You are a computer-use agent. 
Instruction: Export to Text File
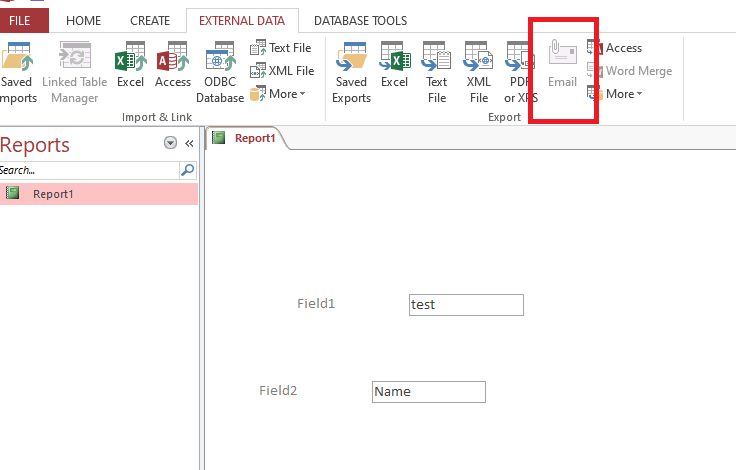click(437, 72)
